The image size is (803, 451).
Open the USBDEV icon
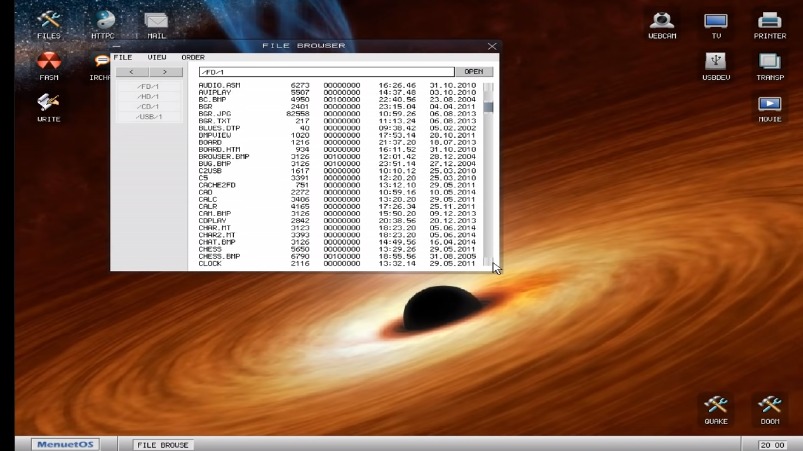pos(715,63)
